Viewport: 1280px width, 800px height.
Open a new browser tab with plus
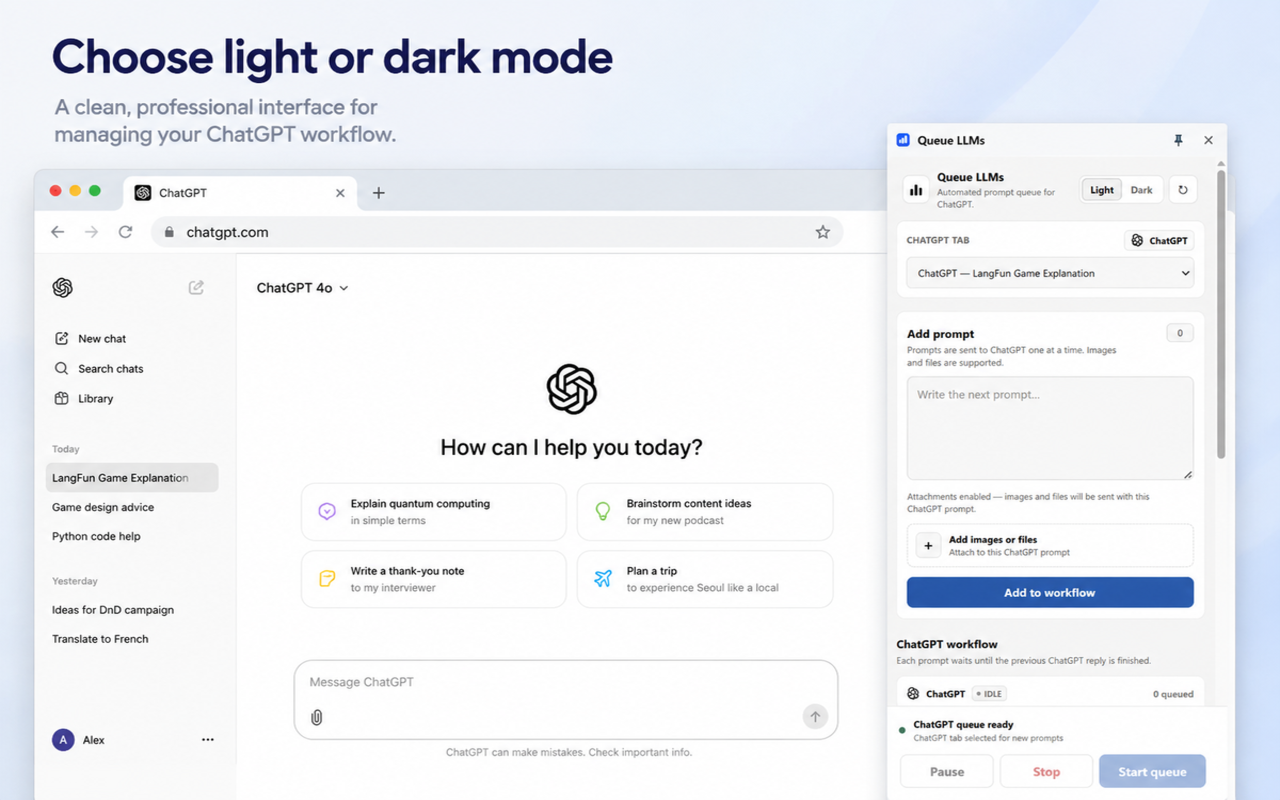click(378, 193)
